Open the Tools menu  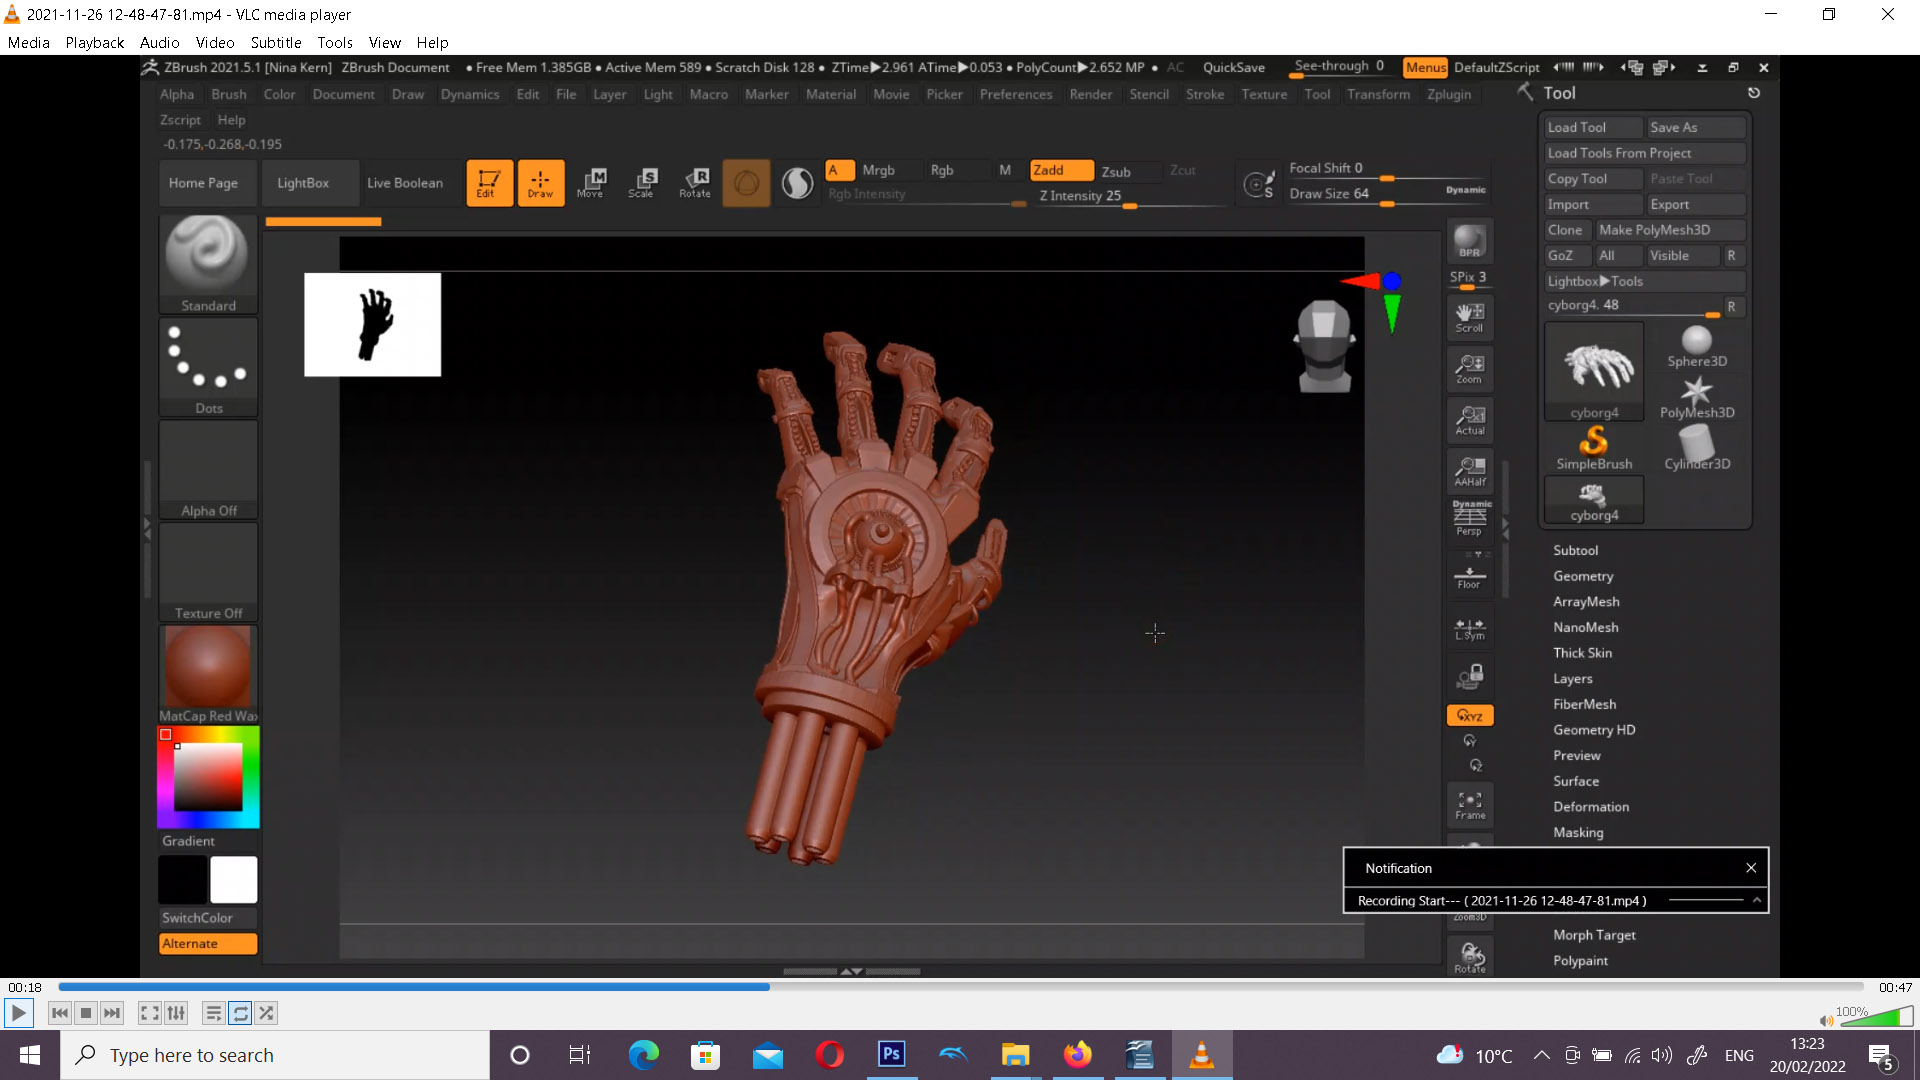(334, 43)
